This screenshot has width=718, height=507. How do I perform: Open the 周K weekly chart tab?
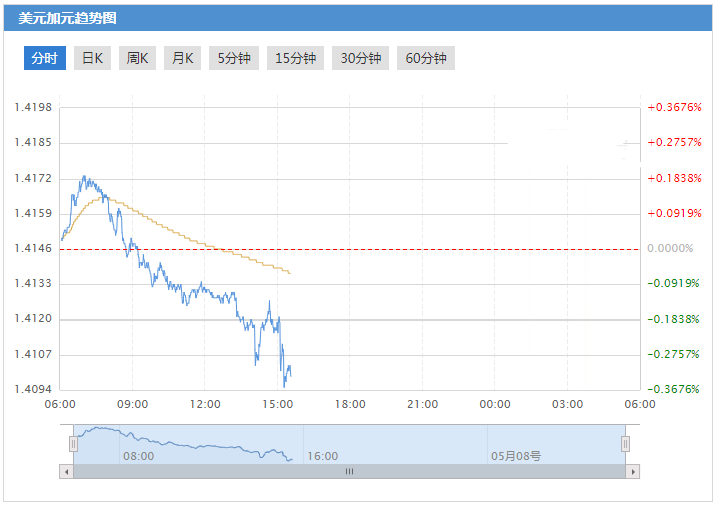tap(137, 58)
